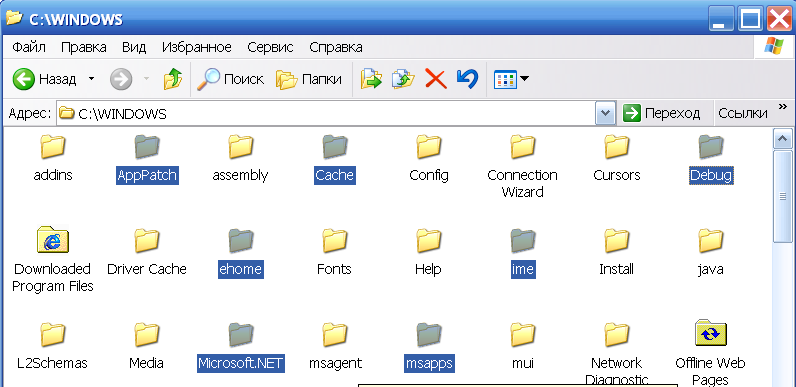Click the C:\WINDOWS window title text
The image size is (796, 387).
coord(76,19)
